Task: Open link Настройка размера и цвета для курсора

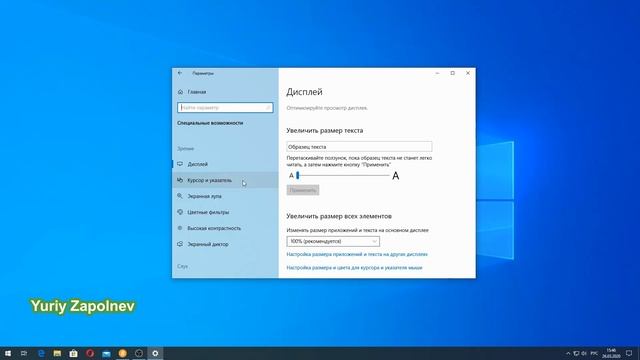Action: [354, 268]
